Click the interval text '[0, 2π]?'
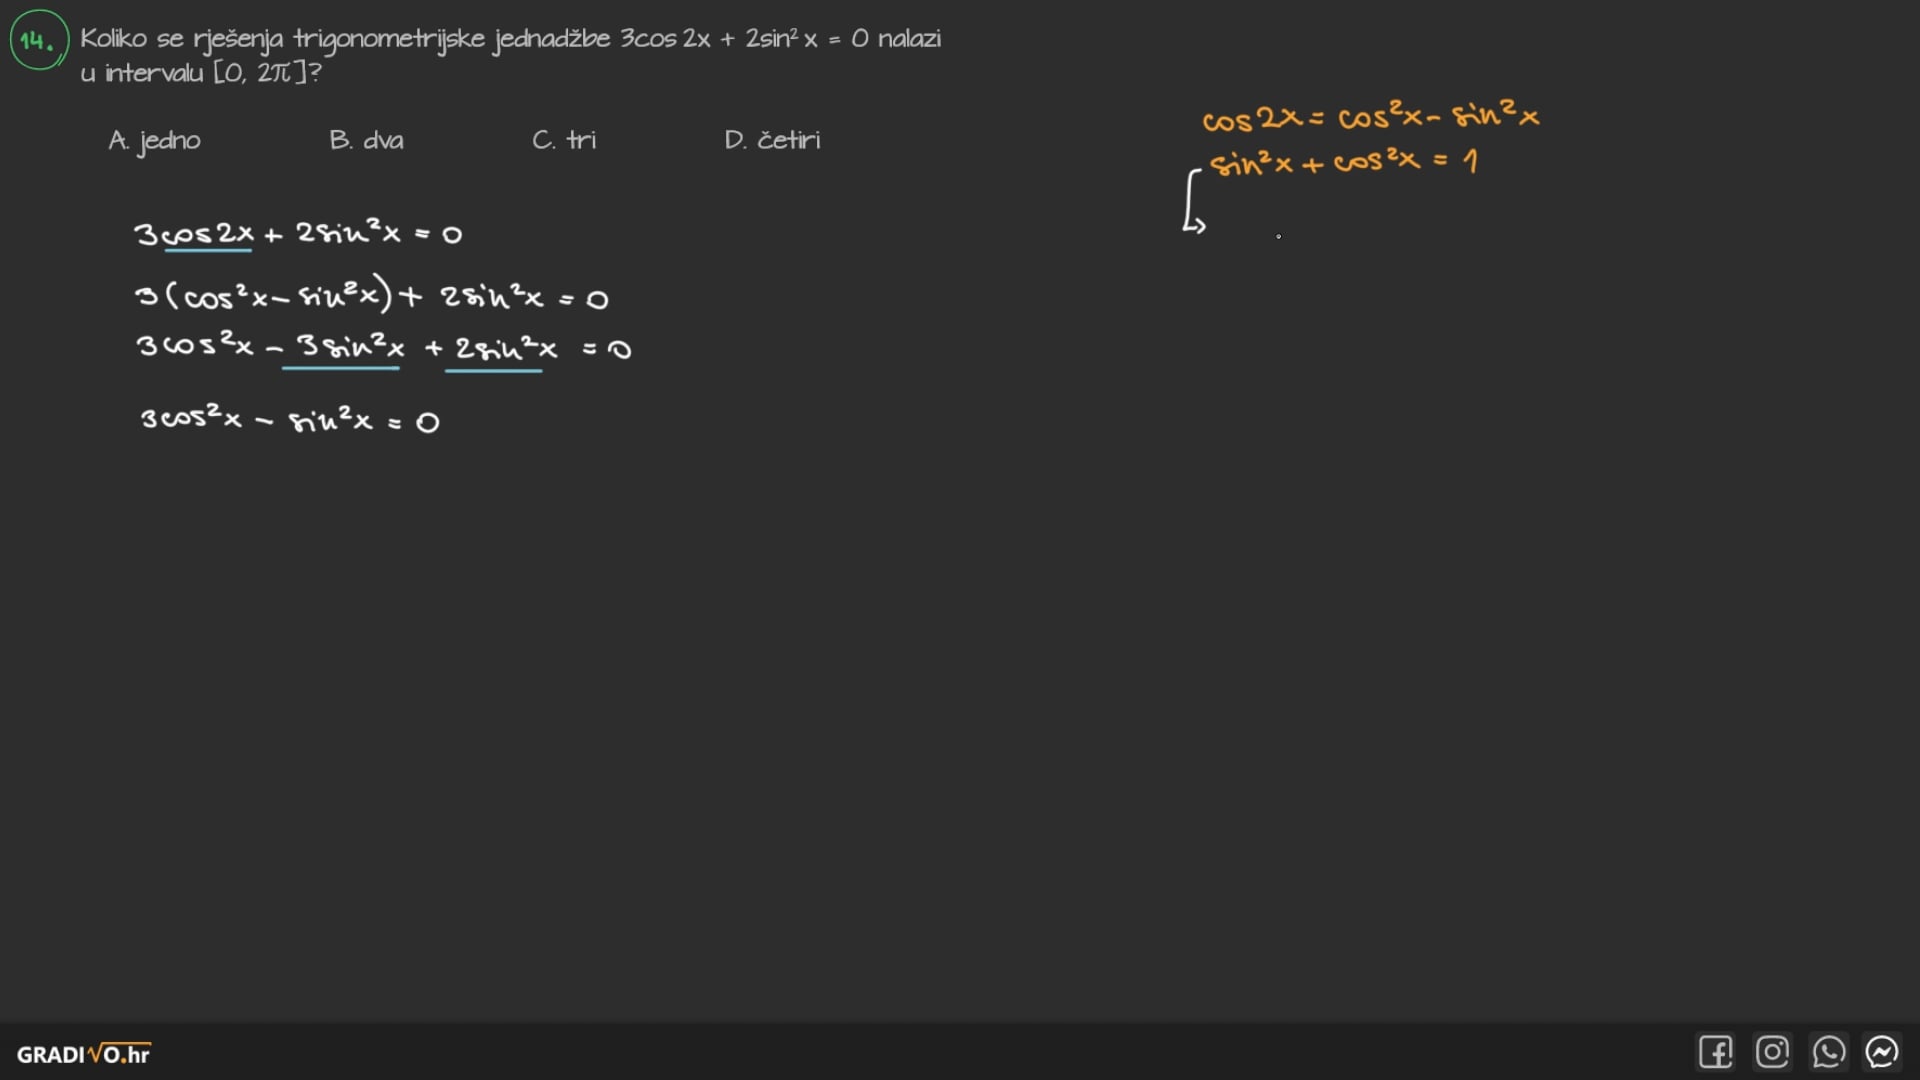The image size is (1920, 1080). tap(267, 73)
